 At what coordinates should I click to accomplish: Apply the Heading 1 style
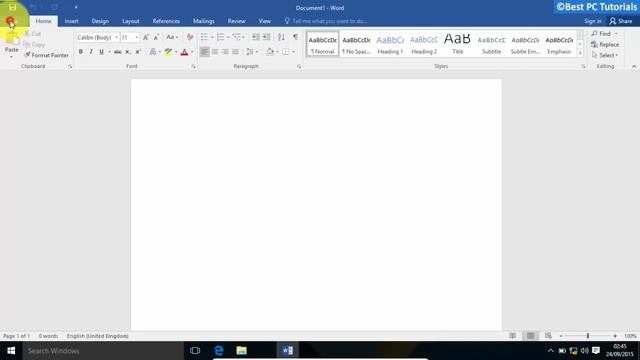pyautogui.click(x=390, y=44)
